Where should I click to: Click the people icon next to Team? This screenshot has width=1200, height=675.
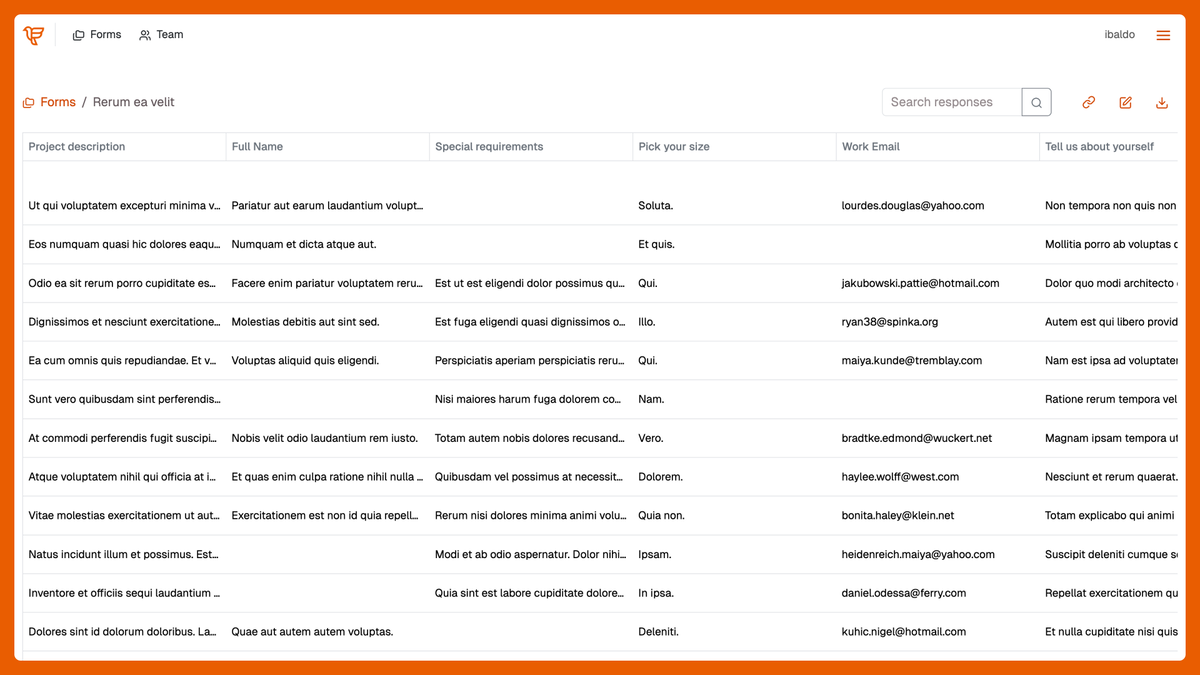[x=145, y=34]
